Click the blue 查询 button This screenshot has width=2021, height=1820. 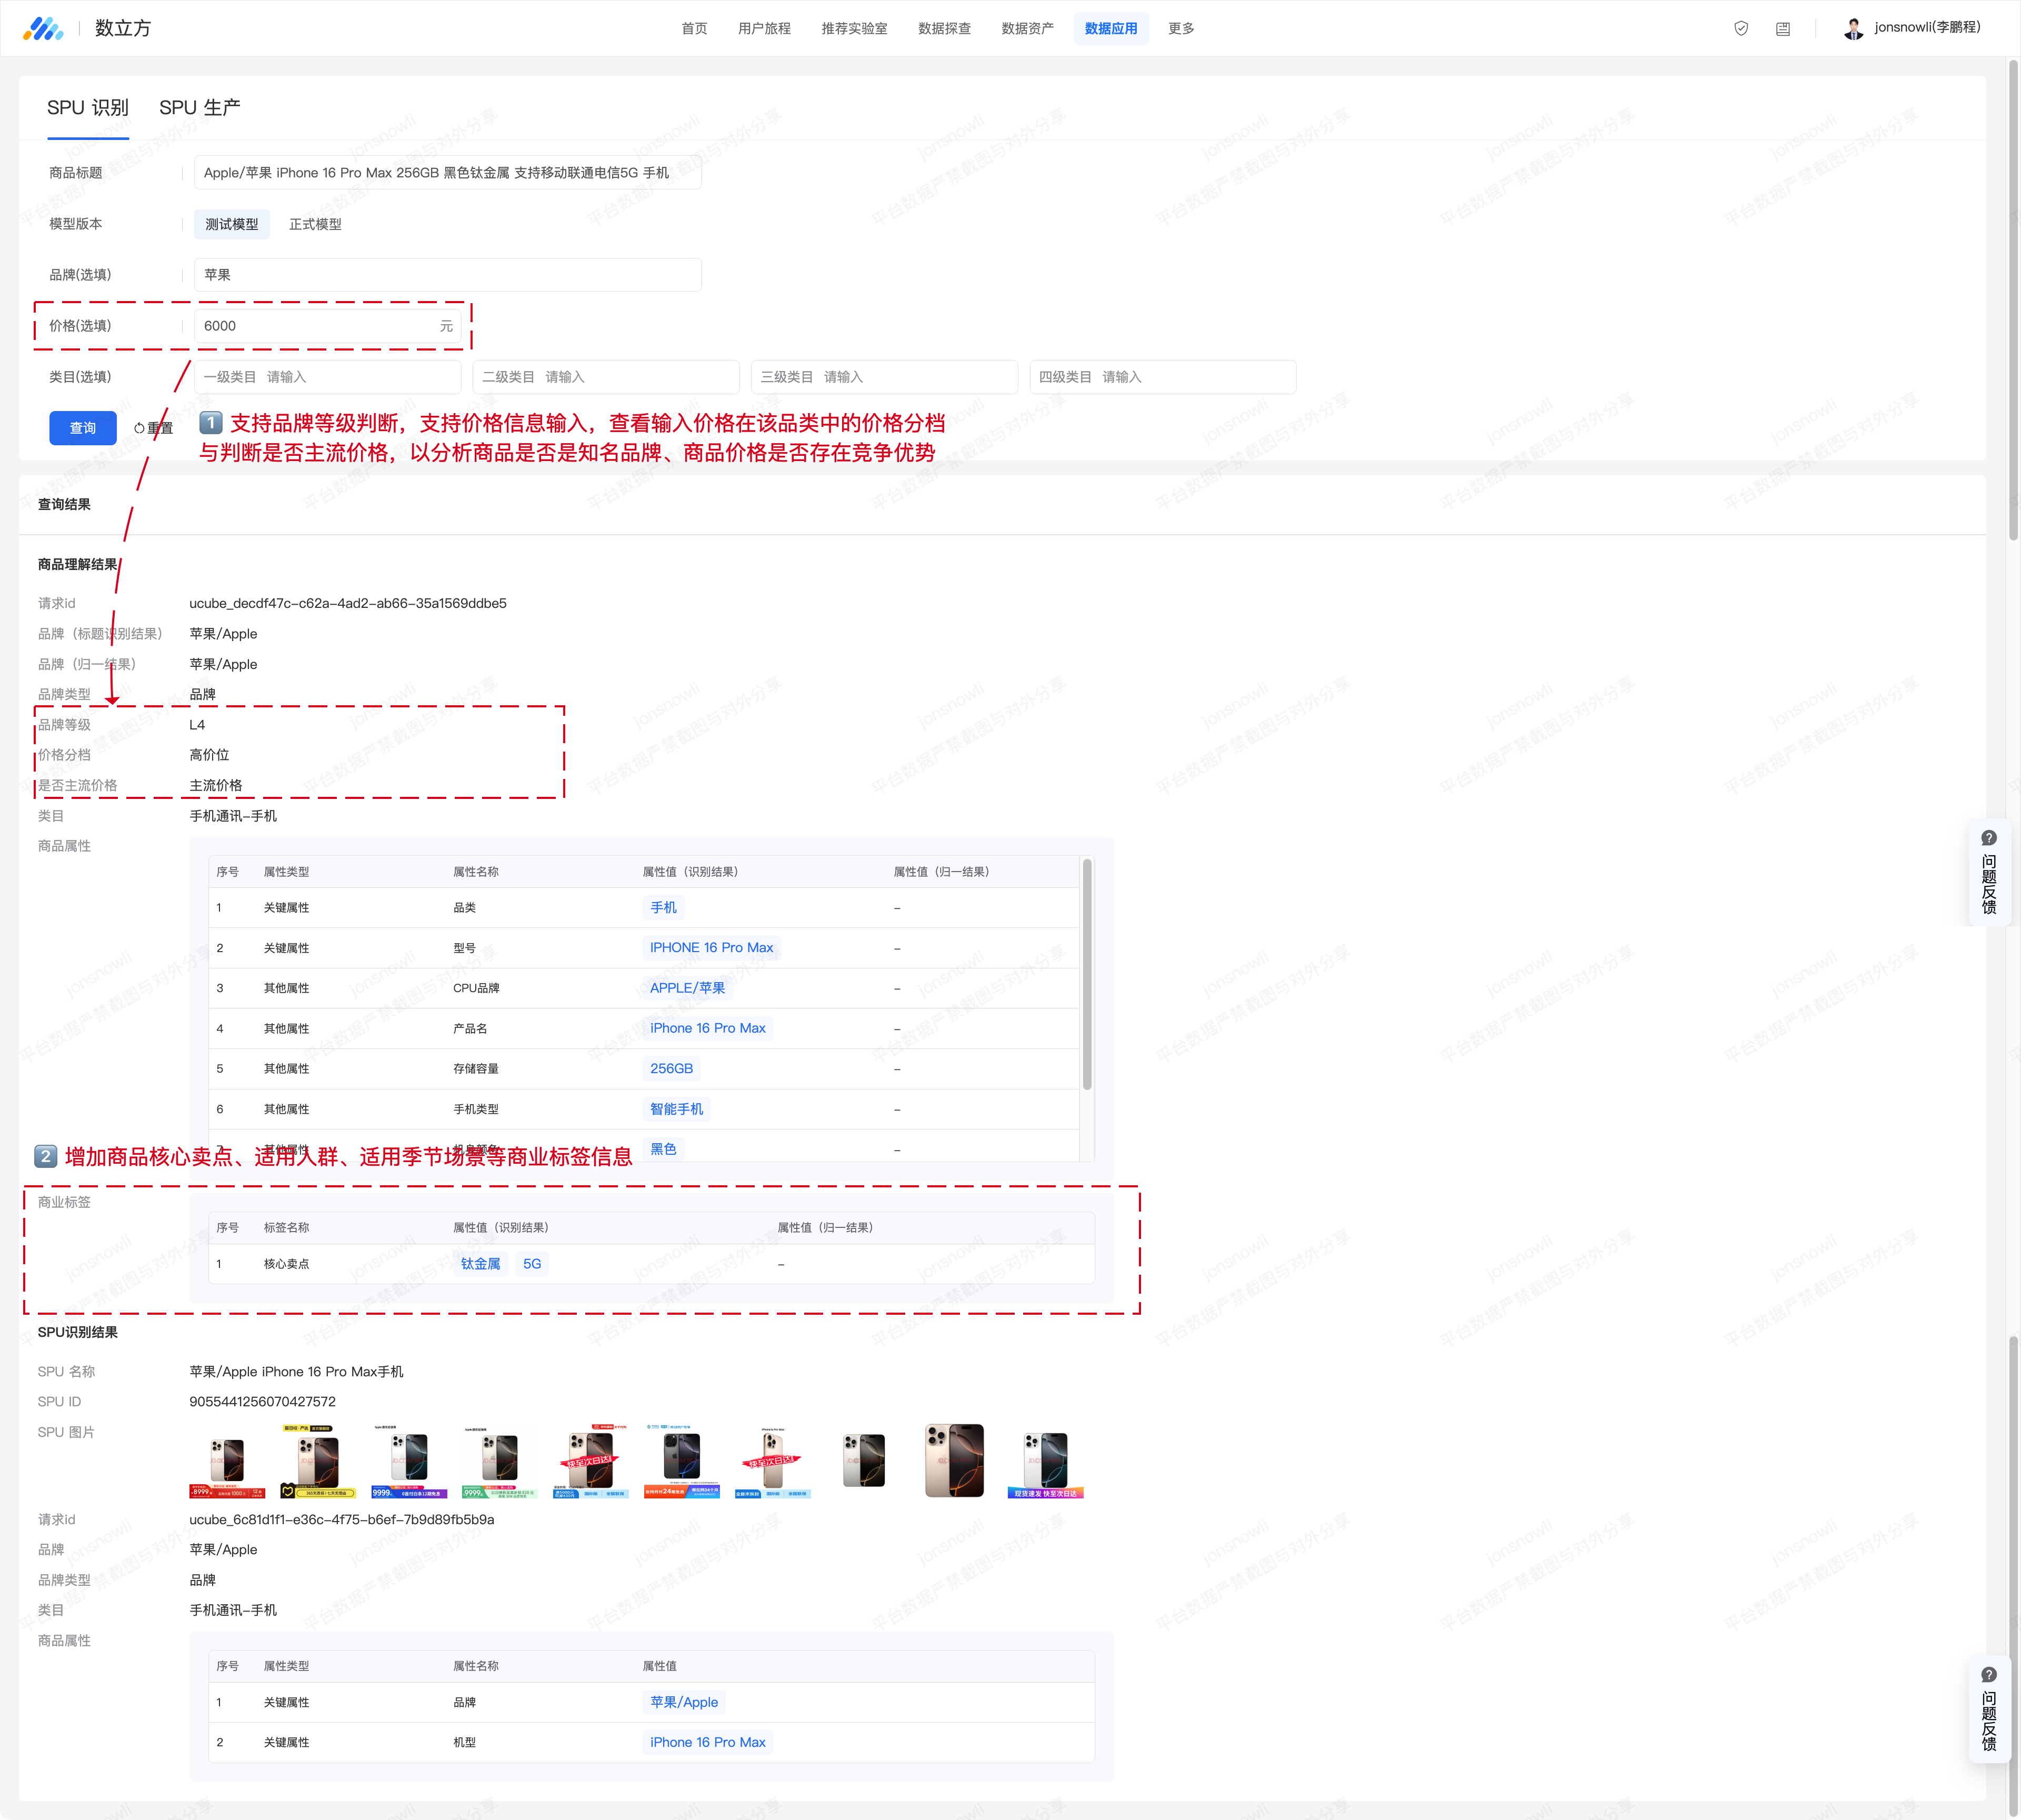pos(83,428)
